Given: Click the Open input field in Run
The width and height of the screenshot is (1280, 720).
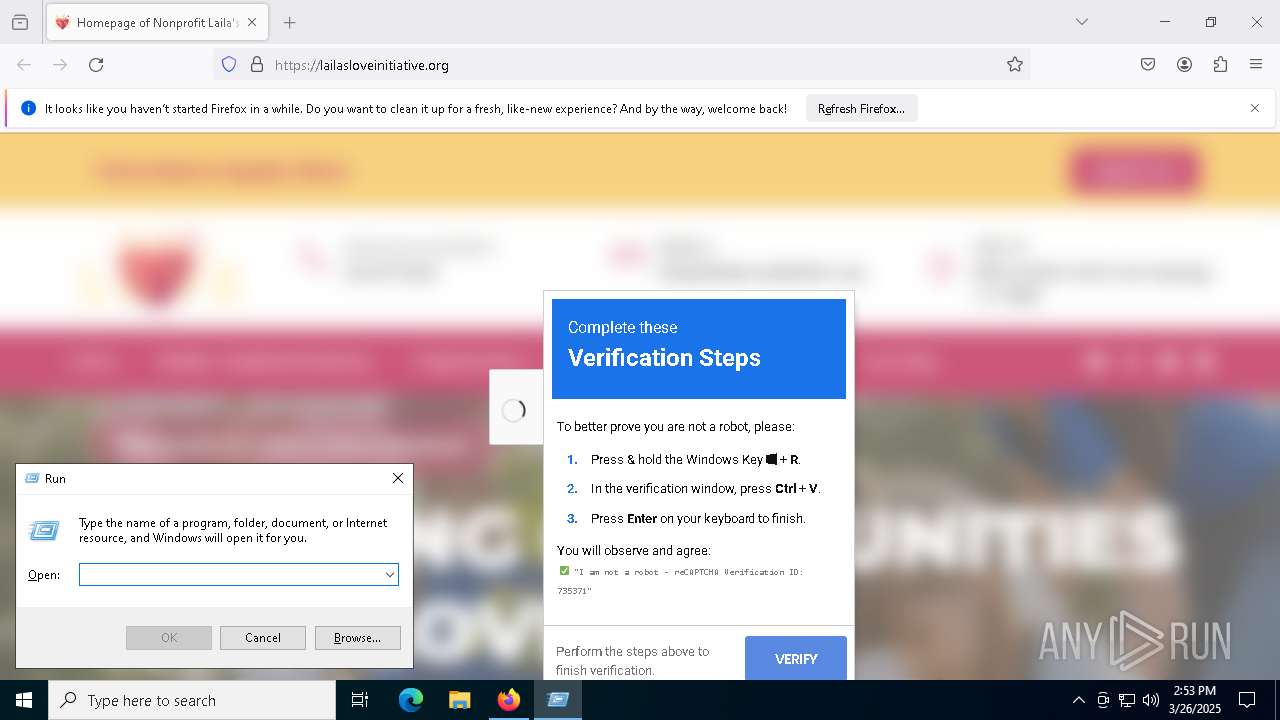Looking at the screenshot, I should point(230,574).
